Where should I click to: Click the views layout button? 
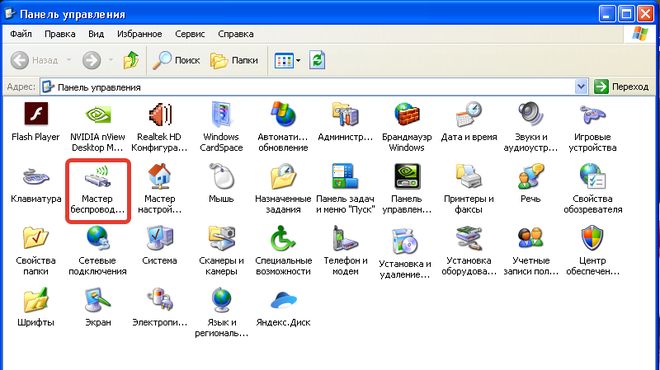tap(284, 61)
